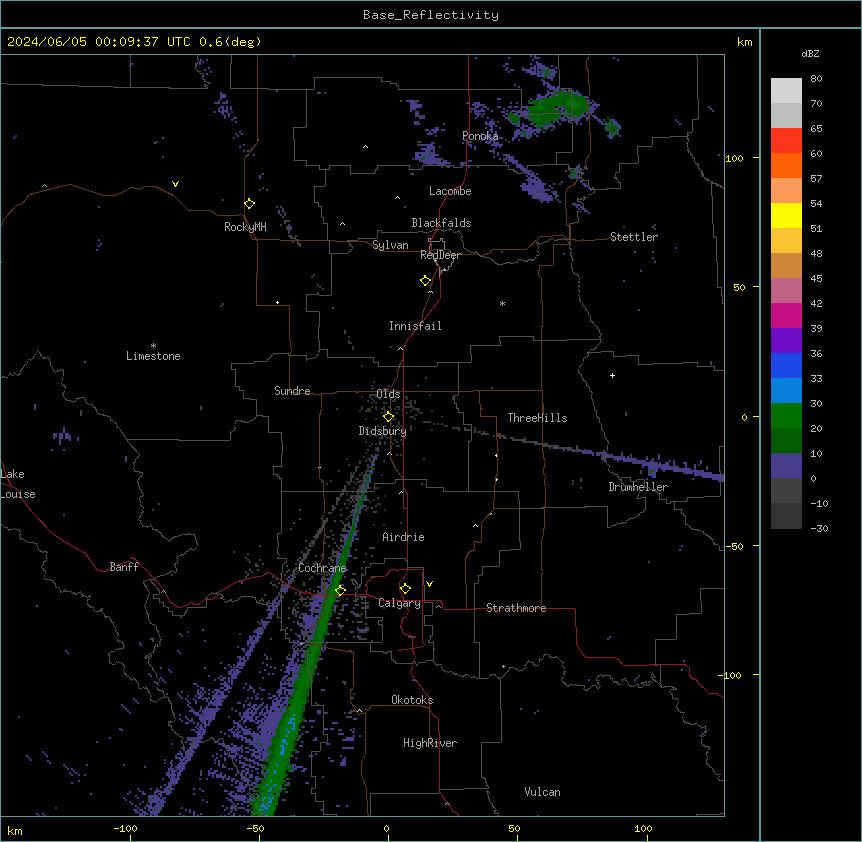Click the Vulcan city label
The image size is (862, 842).
(x=543, y=792)
